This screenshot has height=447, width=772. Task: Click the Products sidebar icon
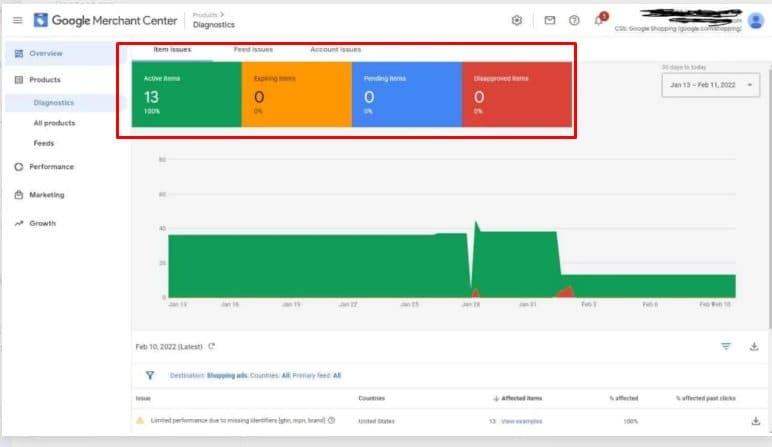pos(19,80)
